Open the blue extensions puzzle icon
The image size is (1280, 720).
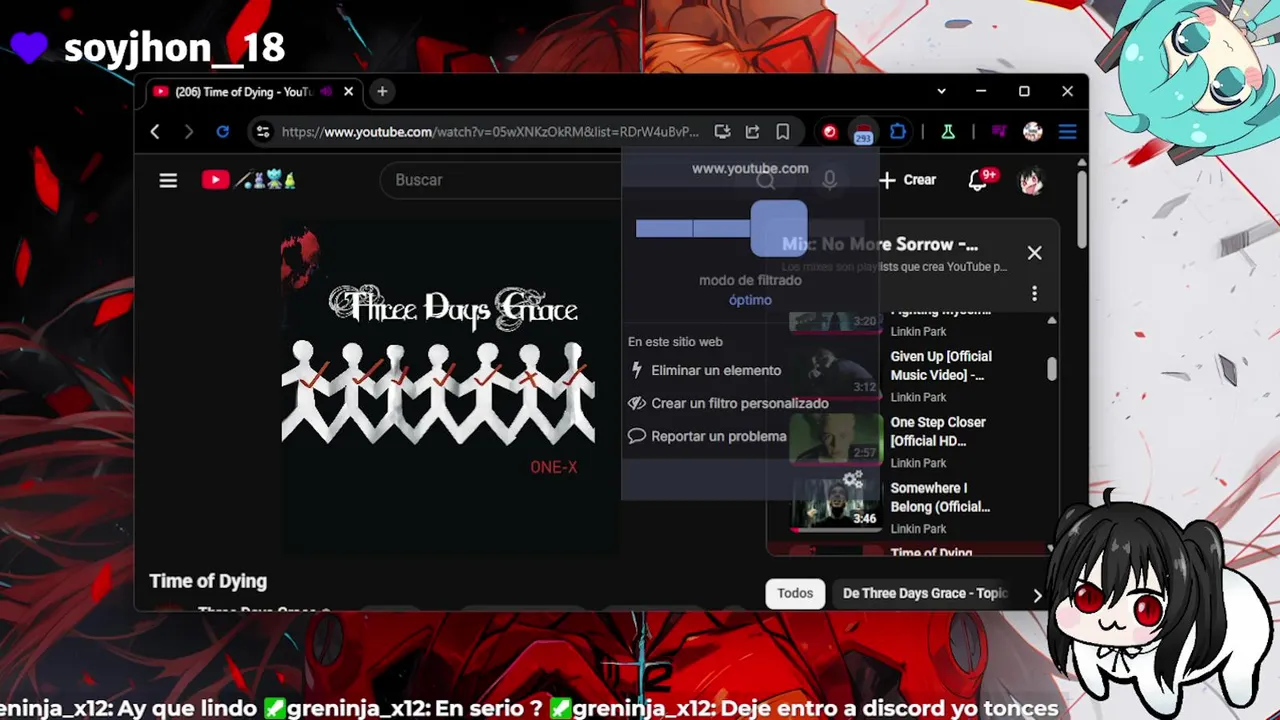898,132
